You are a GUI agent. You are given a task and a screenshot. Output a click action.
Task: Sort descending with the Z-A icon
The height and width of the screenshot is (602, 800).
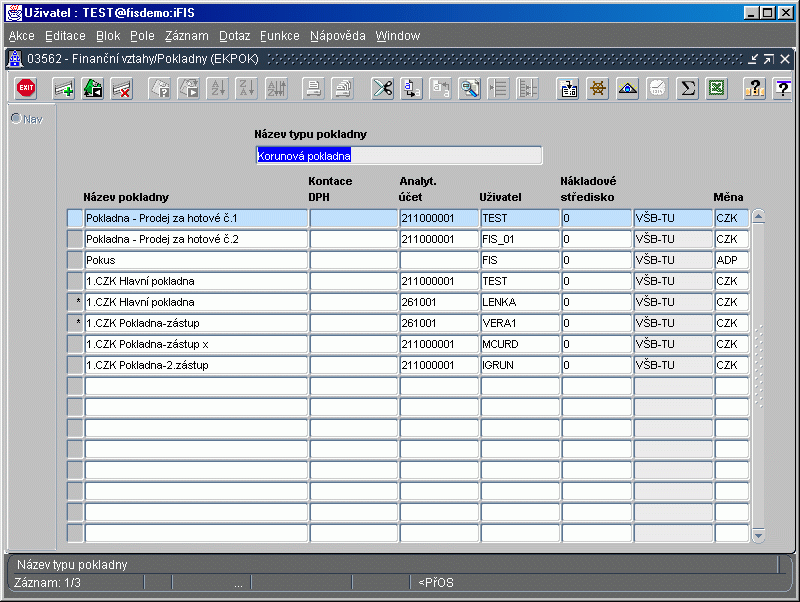(x=247, y=89)
